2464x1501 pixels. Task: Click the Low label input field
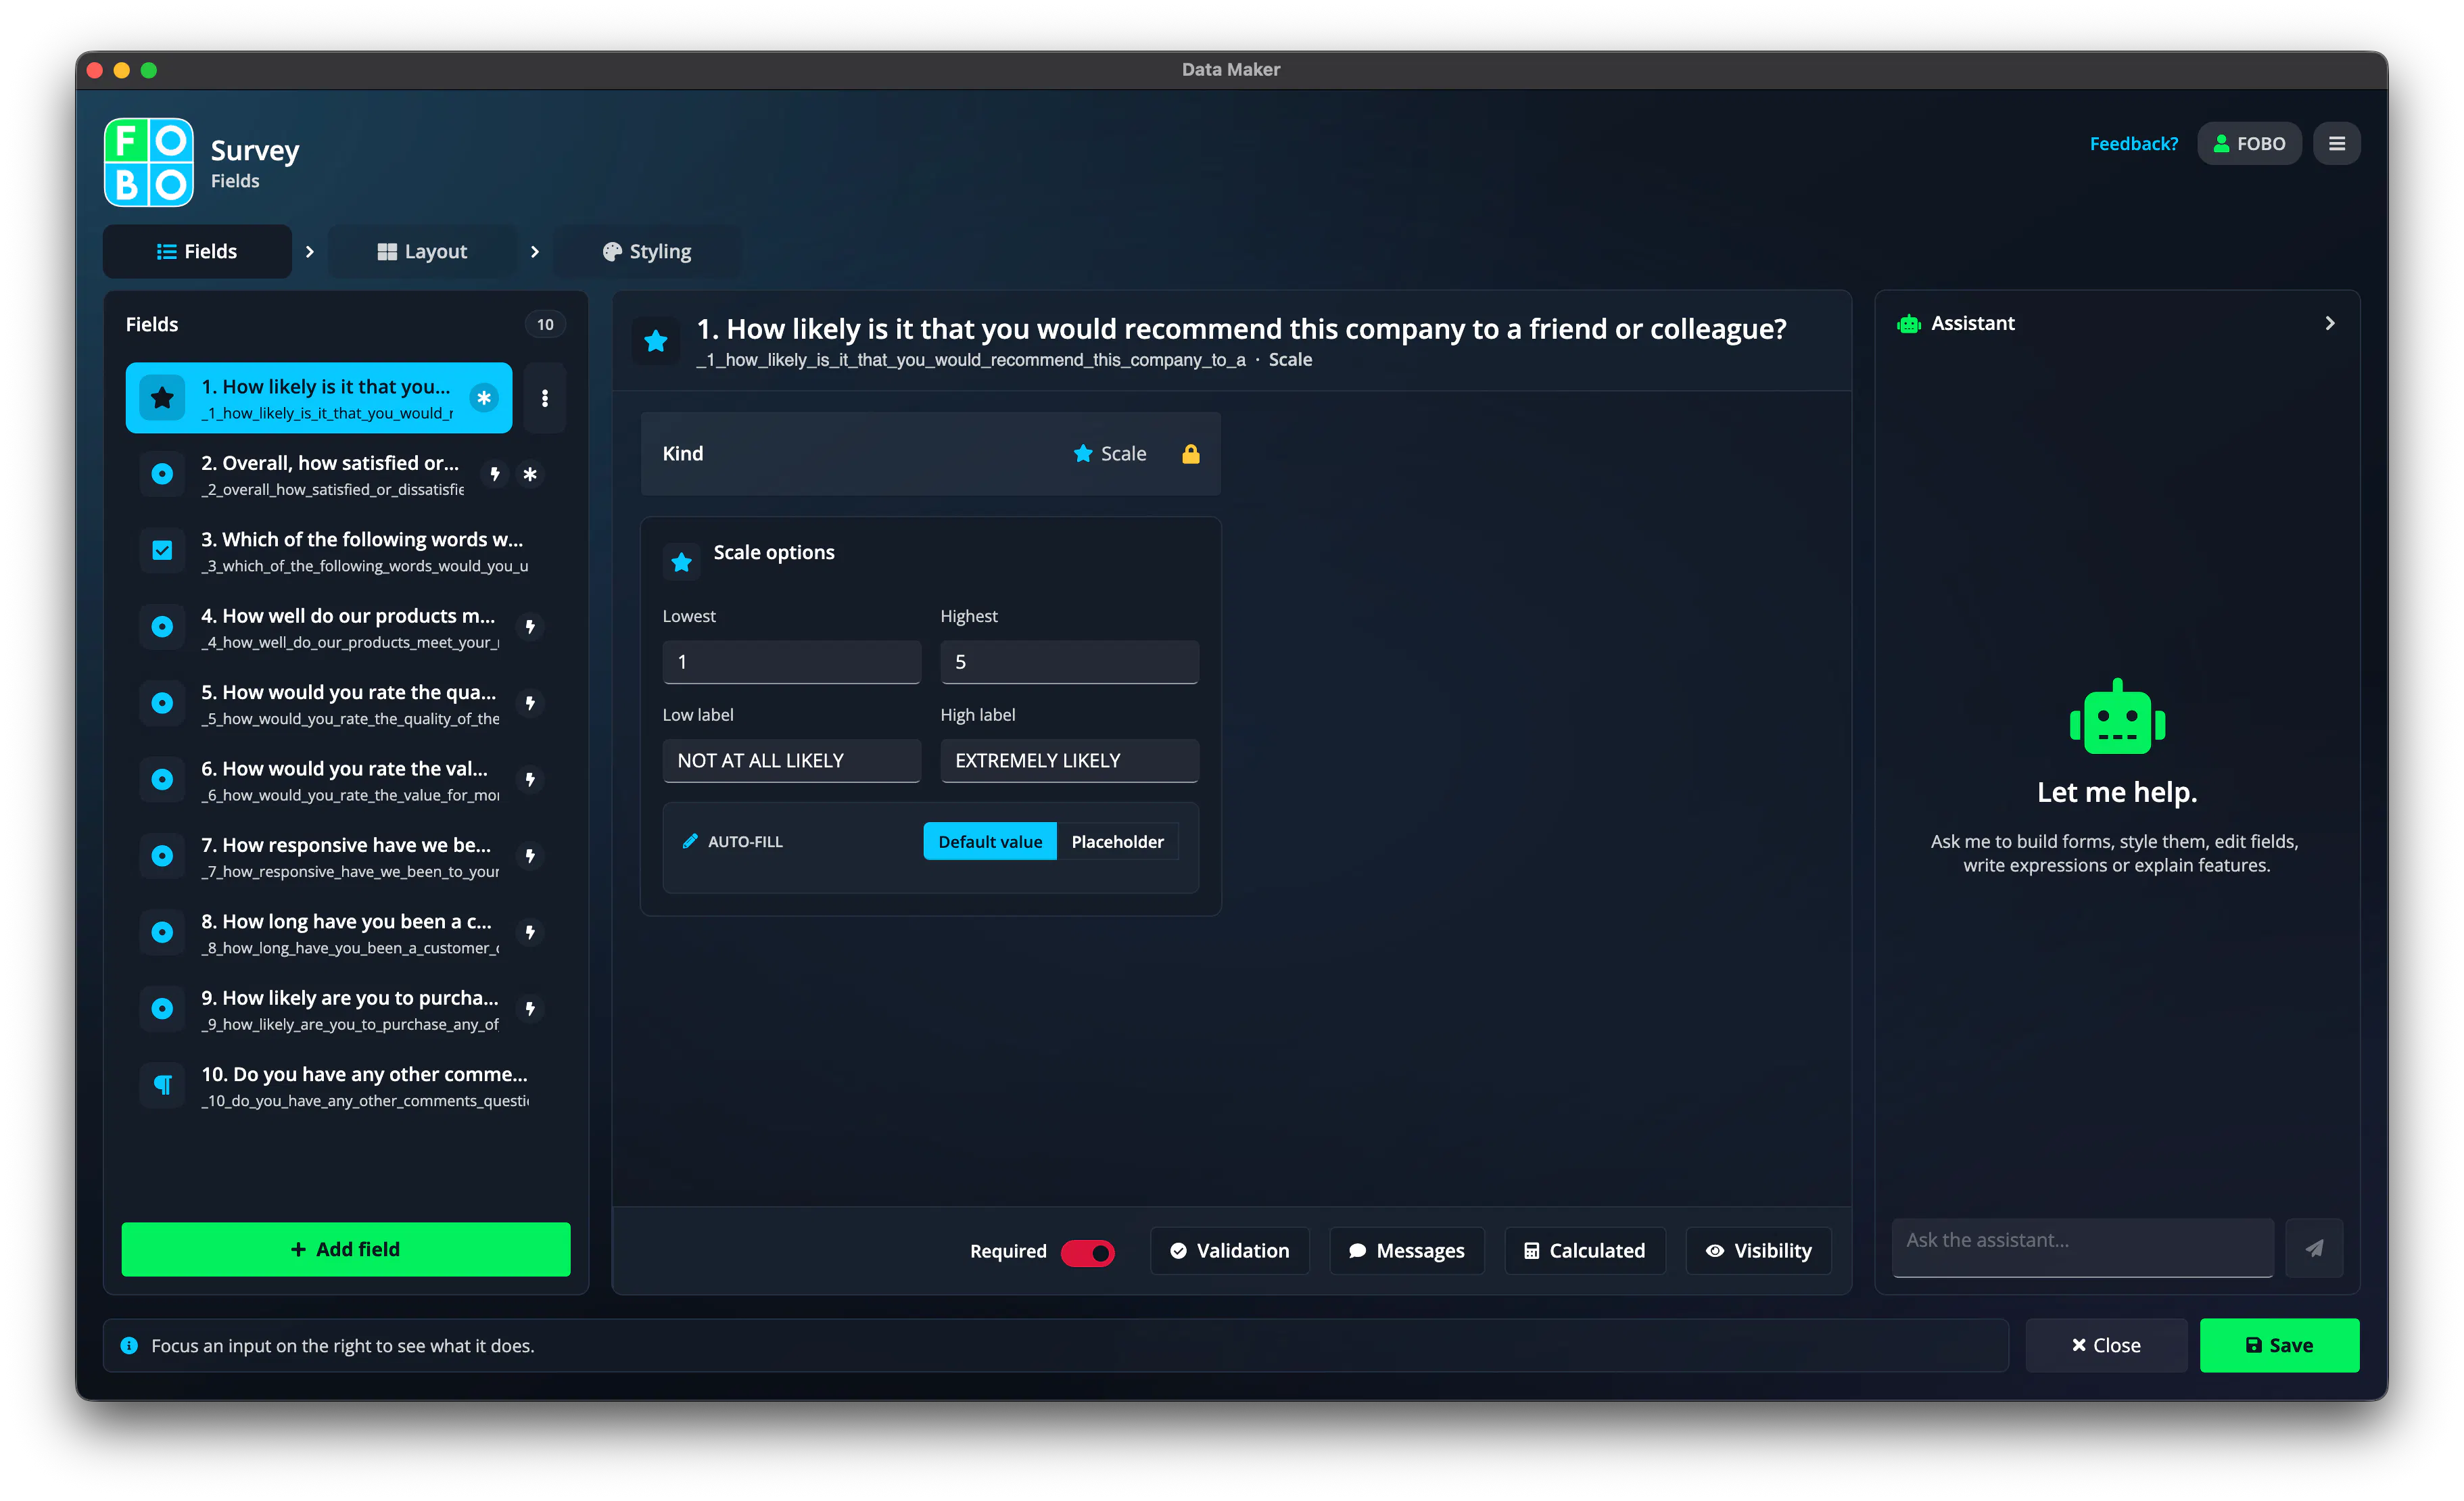[791, 761]
